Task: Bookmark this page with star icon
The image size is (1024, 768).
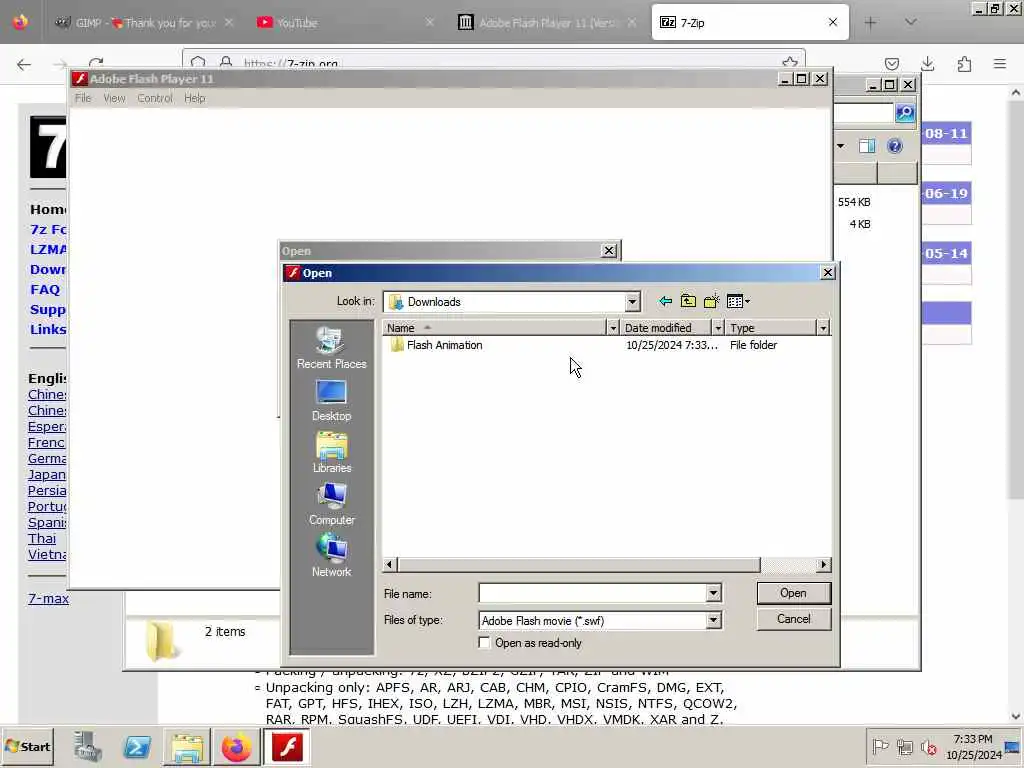Action: [790, 63]
